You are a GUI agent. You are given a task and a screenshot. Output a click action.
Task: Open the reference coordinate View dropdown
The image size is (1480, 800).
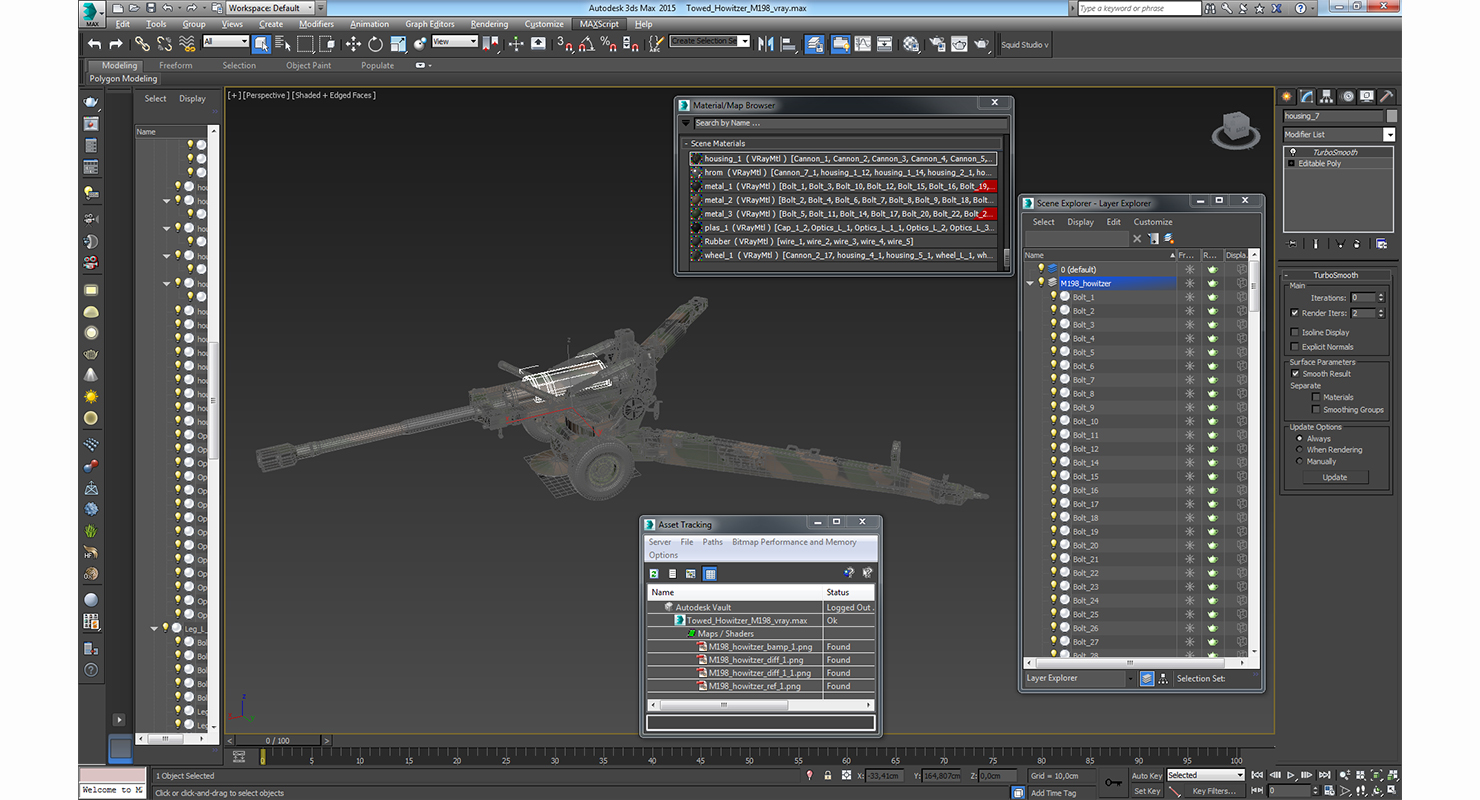point(454,42)
